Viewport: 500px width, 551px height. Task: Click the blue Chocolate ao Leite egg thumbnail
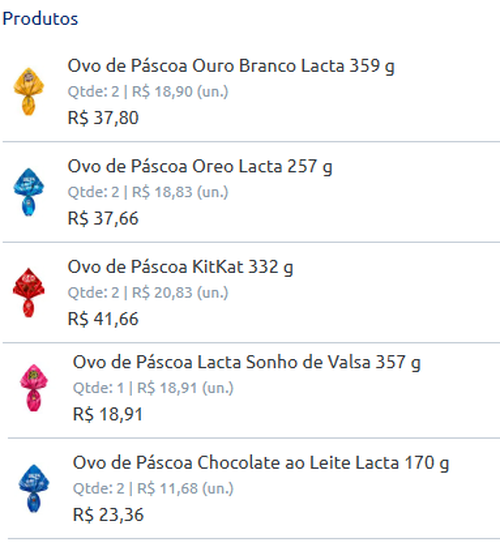point(34,488)
